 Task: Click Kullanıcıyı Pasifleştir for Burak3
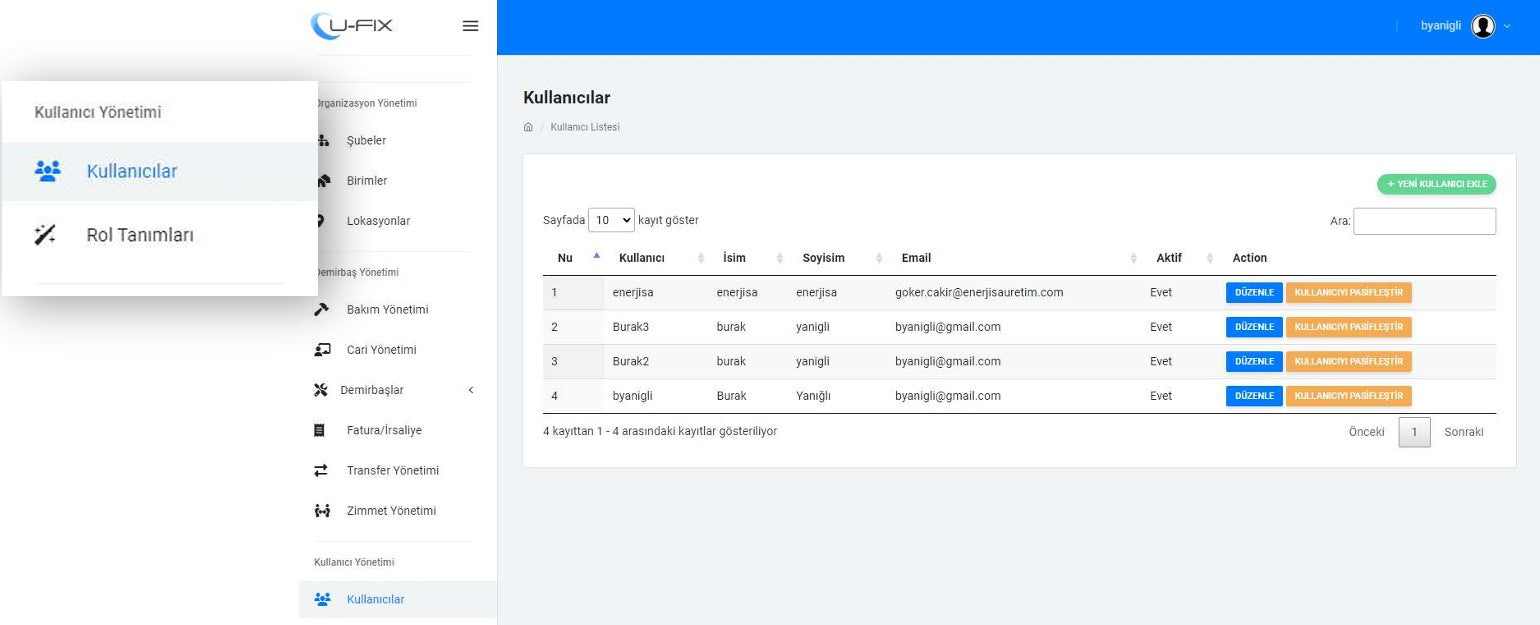click(1348, 327)
